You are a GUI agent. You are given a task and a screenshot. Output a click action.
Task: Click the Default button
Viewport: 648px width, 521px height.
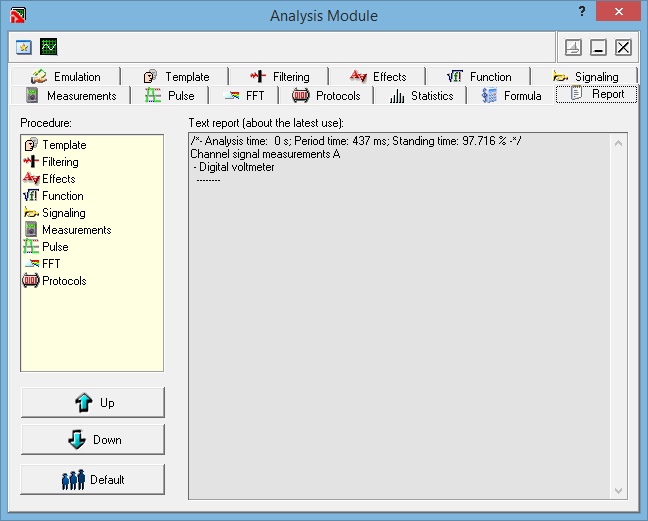[x=93, y=479]
